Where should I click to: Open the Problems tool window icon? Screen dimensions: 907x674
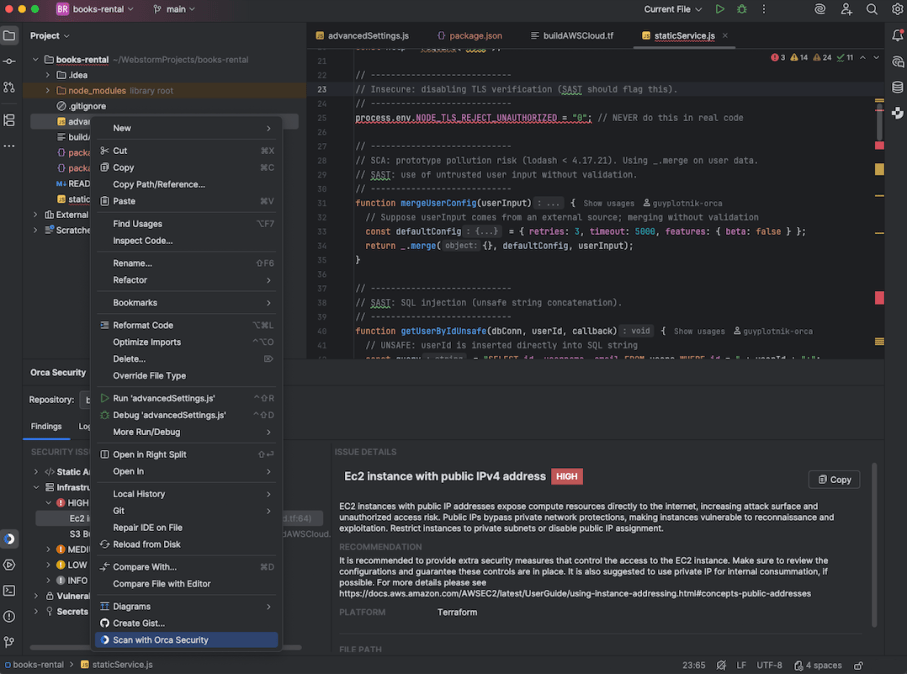click(x=9, y=618)
